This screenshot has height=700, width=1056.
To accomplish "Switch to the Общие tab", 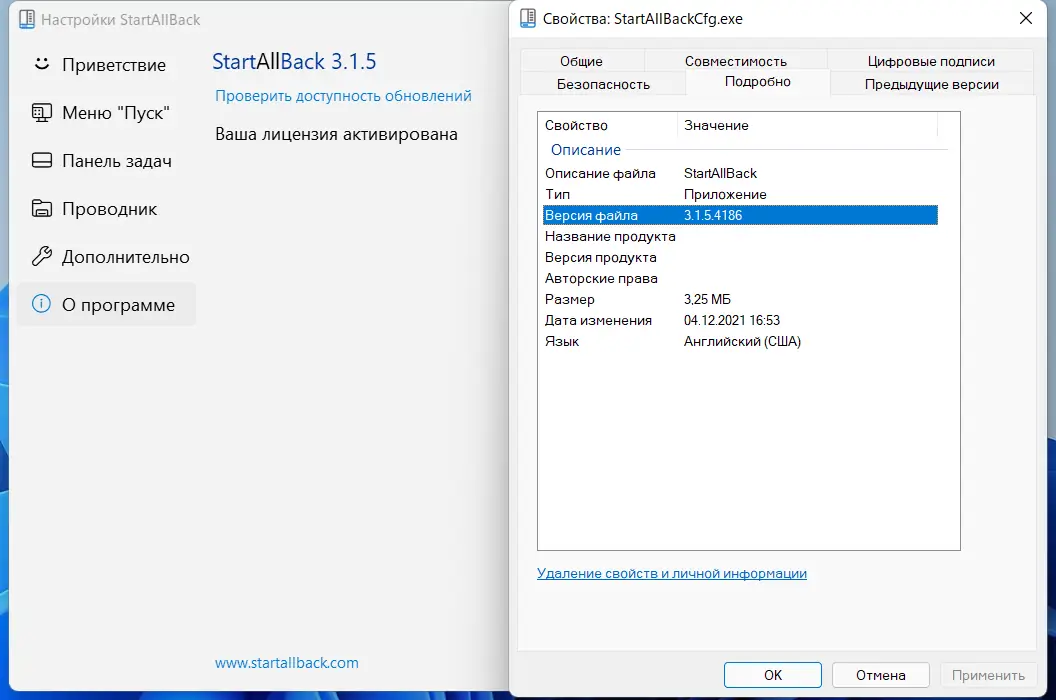I will point(581,61).
